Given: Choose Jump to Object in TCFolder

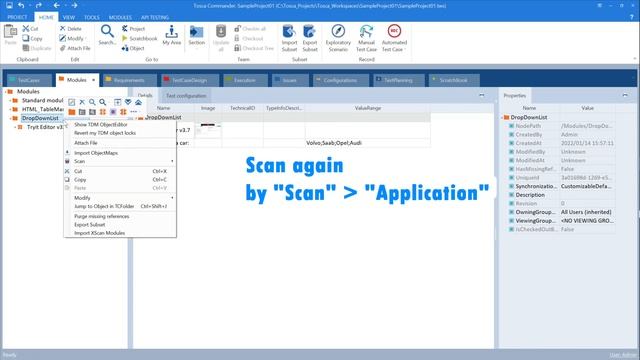Looking at the screenshot, I should point(120,206).
